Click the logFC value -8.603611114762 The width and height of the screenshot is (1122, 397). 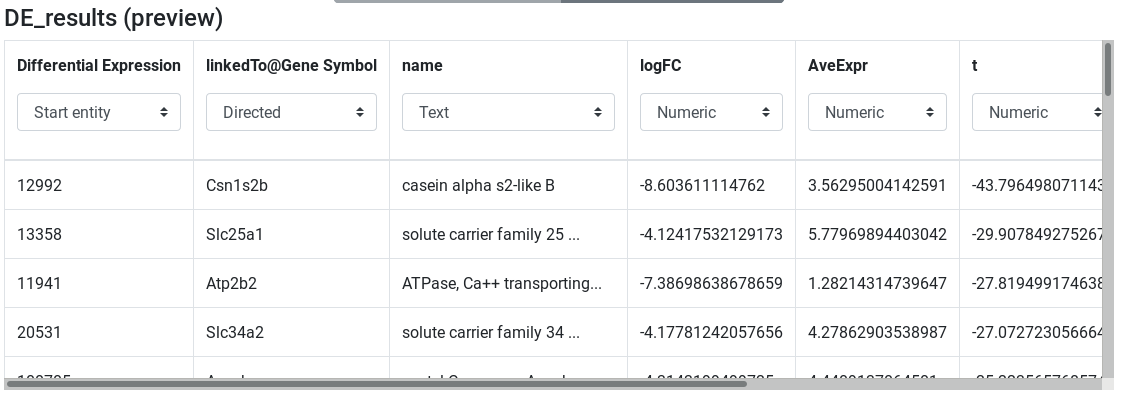pos(702,185)
